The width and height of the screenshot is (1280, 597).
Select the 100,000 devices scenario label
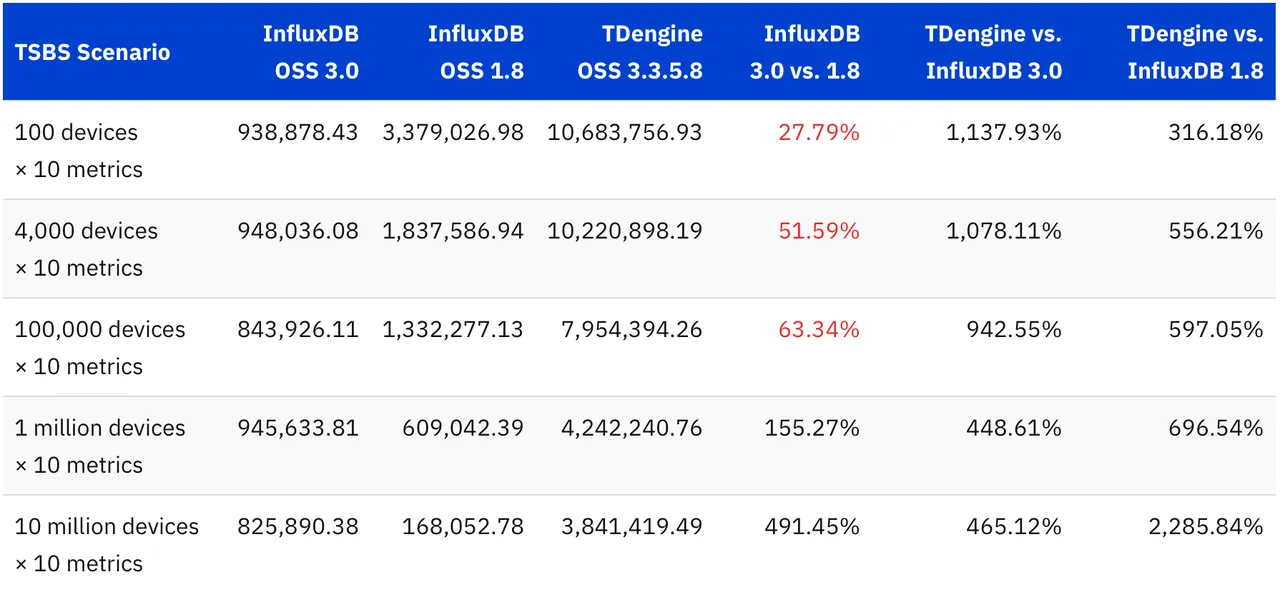[100, 347]
